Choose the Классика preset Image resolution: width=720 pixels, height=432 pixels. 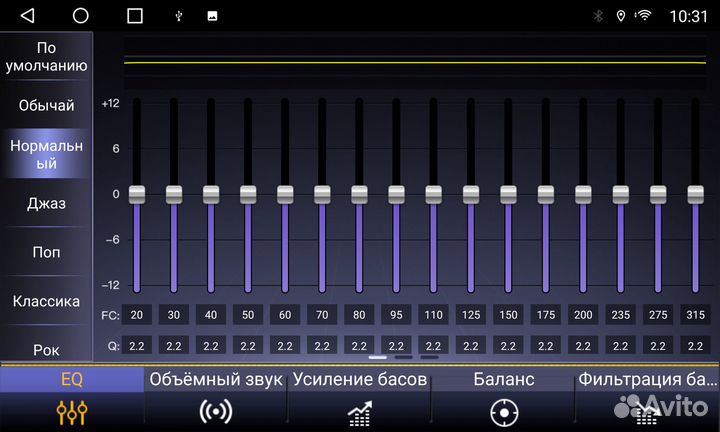[x=46, y=301]
